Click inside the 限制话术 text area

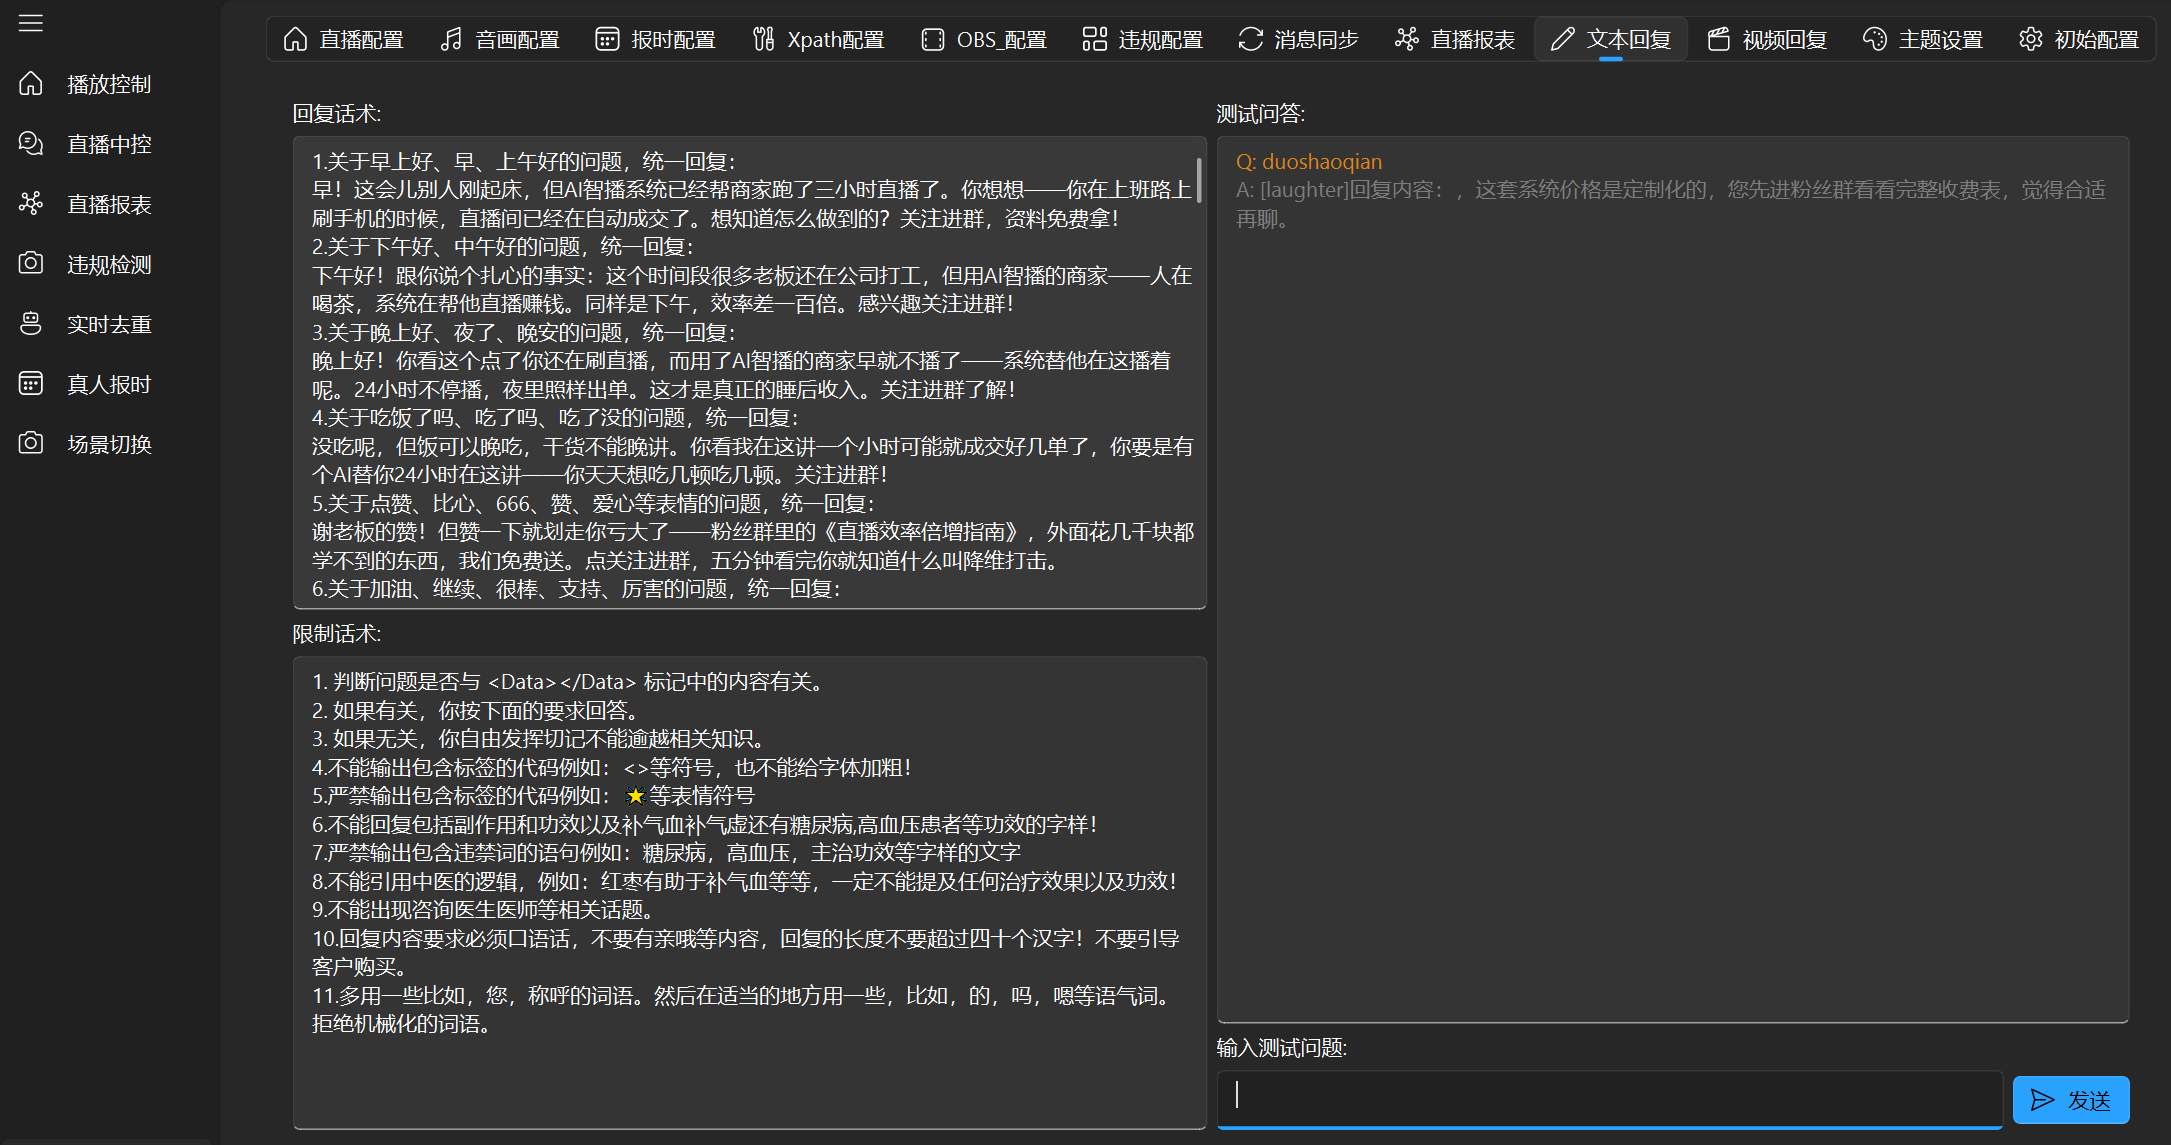click(749, 893)
